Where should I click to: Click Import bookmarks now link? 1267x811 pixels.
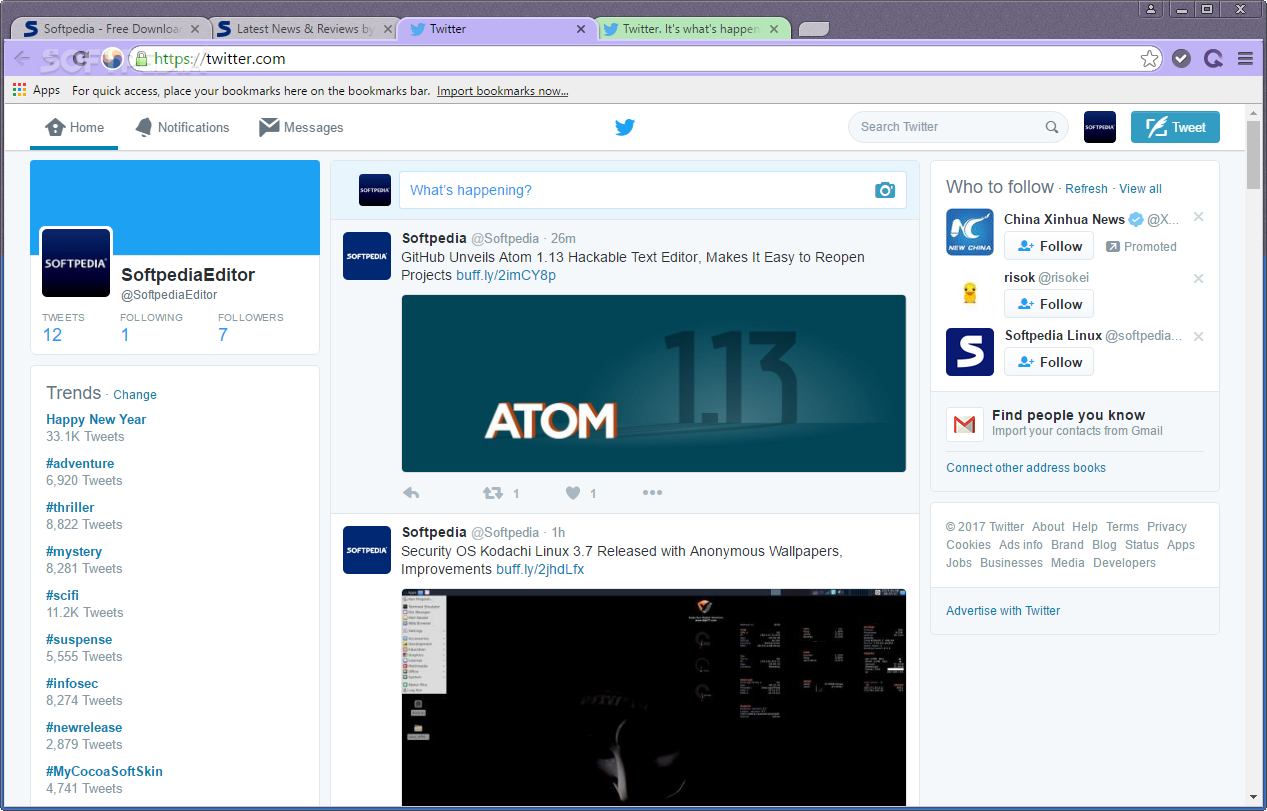click(x=503, y=91)
